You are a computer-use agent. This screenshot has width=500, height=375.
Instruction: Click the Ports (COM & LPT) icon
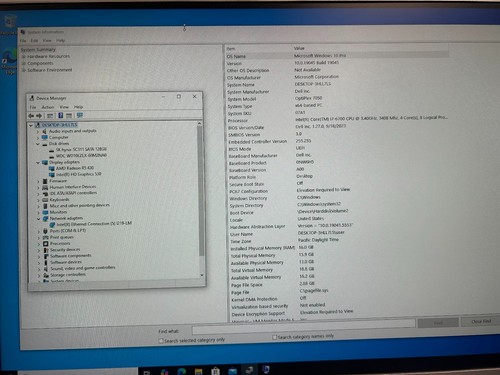coord(46,231)
